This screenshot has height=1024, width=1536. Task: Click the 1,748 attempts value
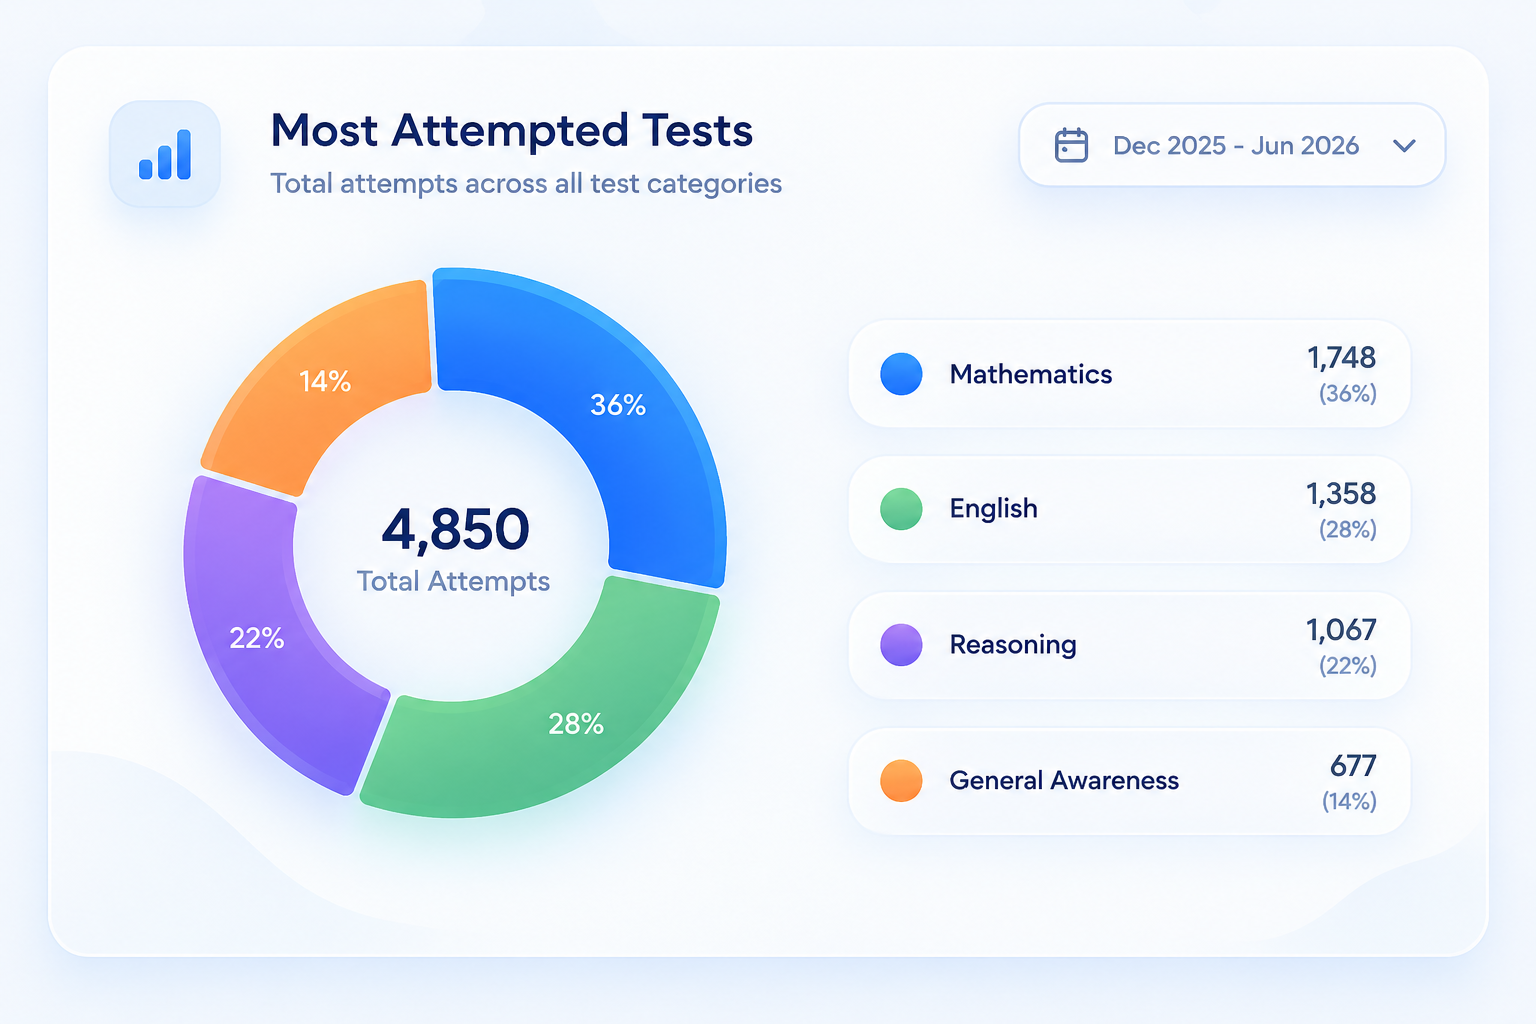pos(1342,357)
